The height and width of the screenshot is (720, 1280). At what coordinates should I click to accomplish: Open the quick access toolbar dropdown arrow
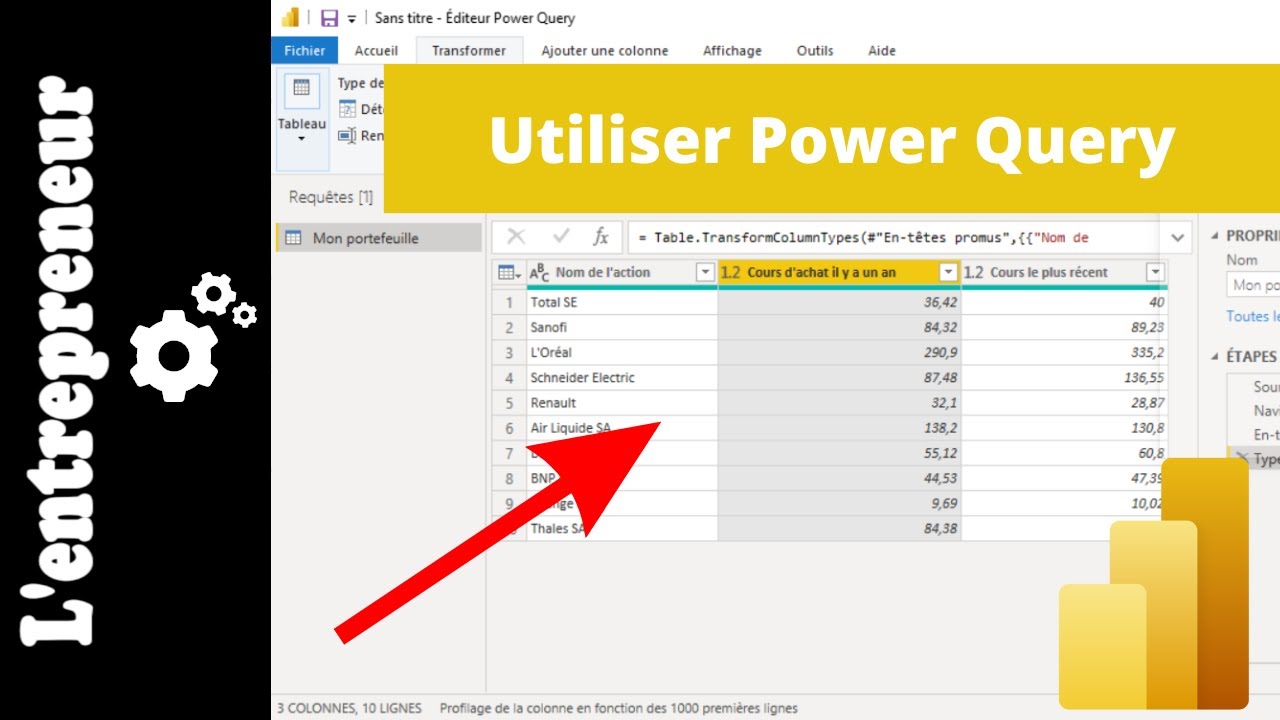tap(351, 19)
